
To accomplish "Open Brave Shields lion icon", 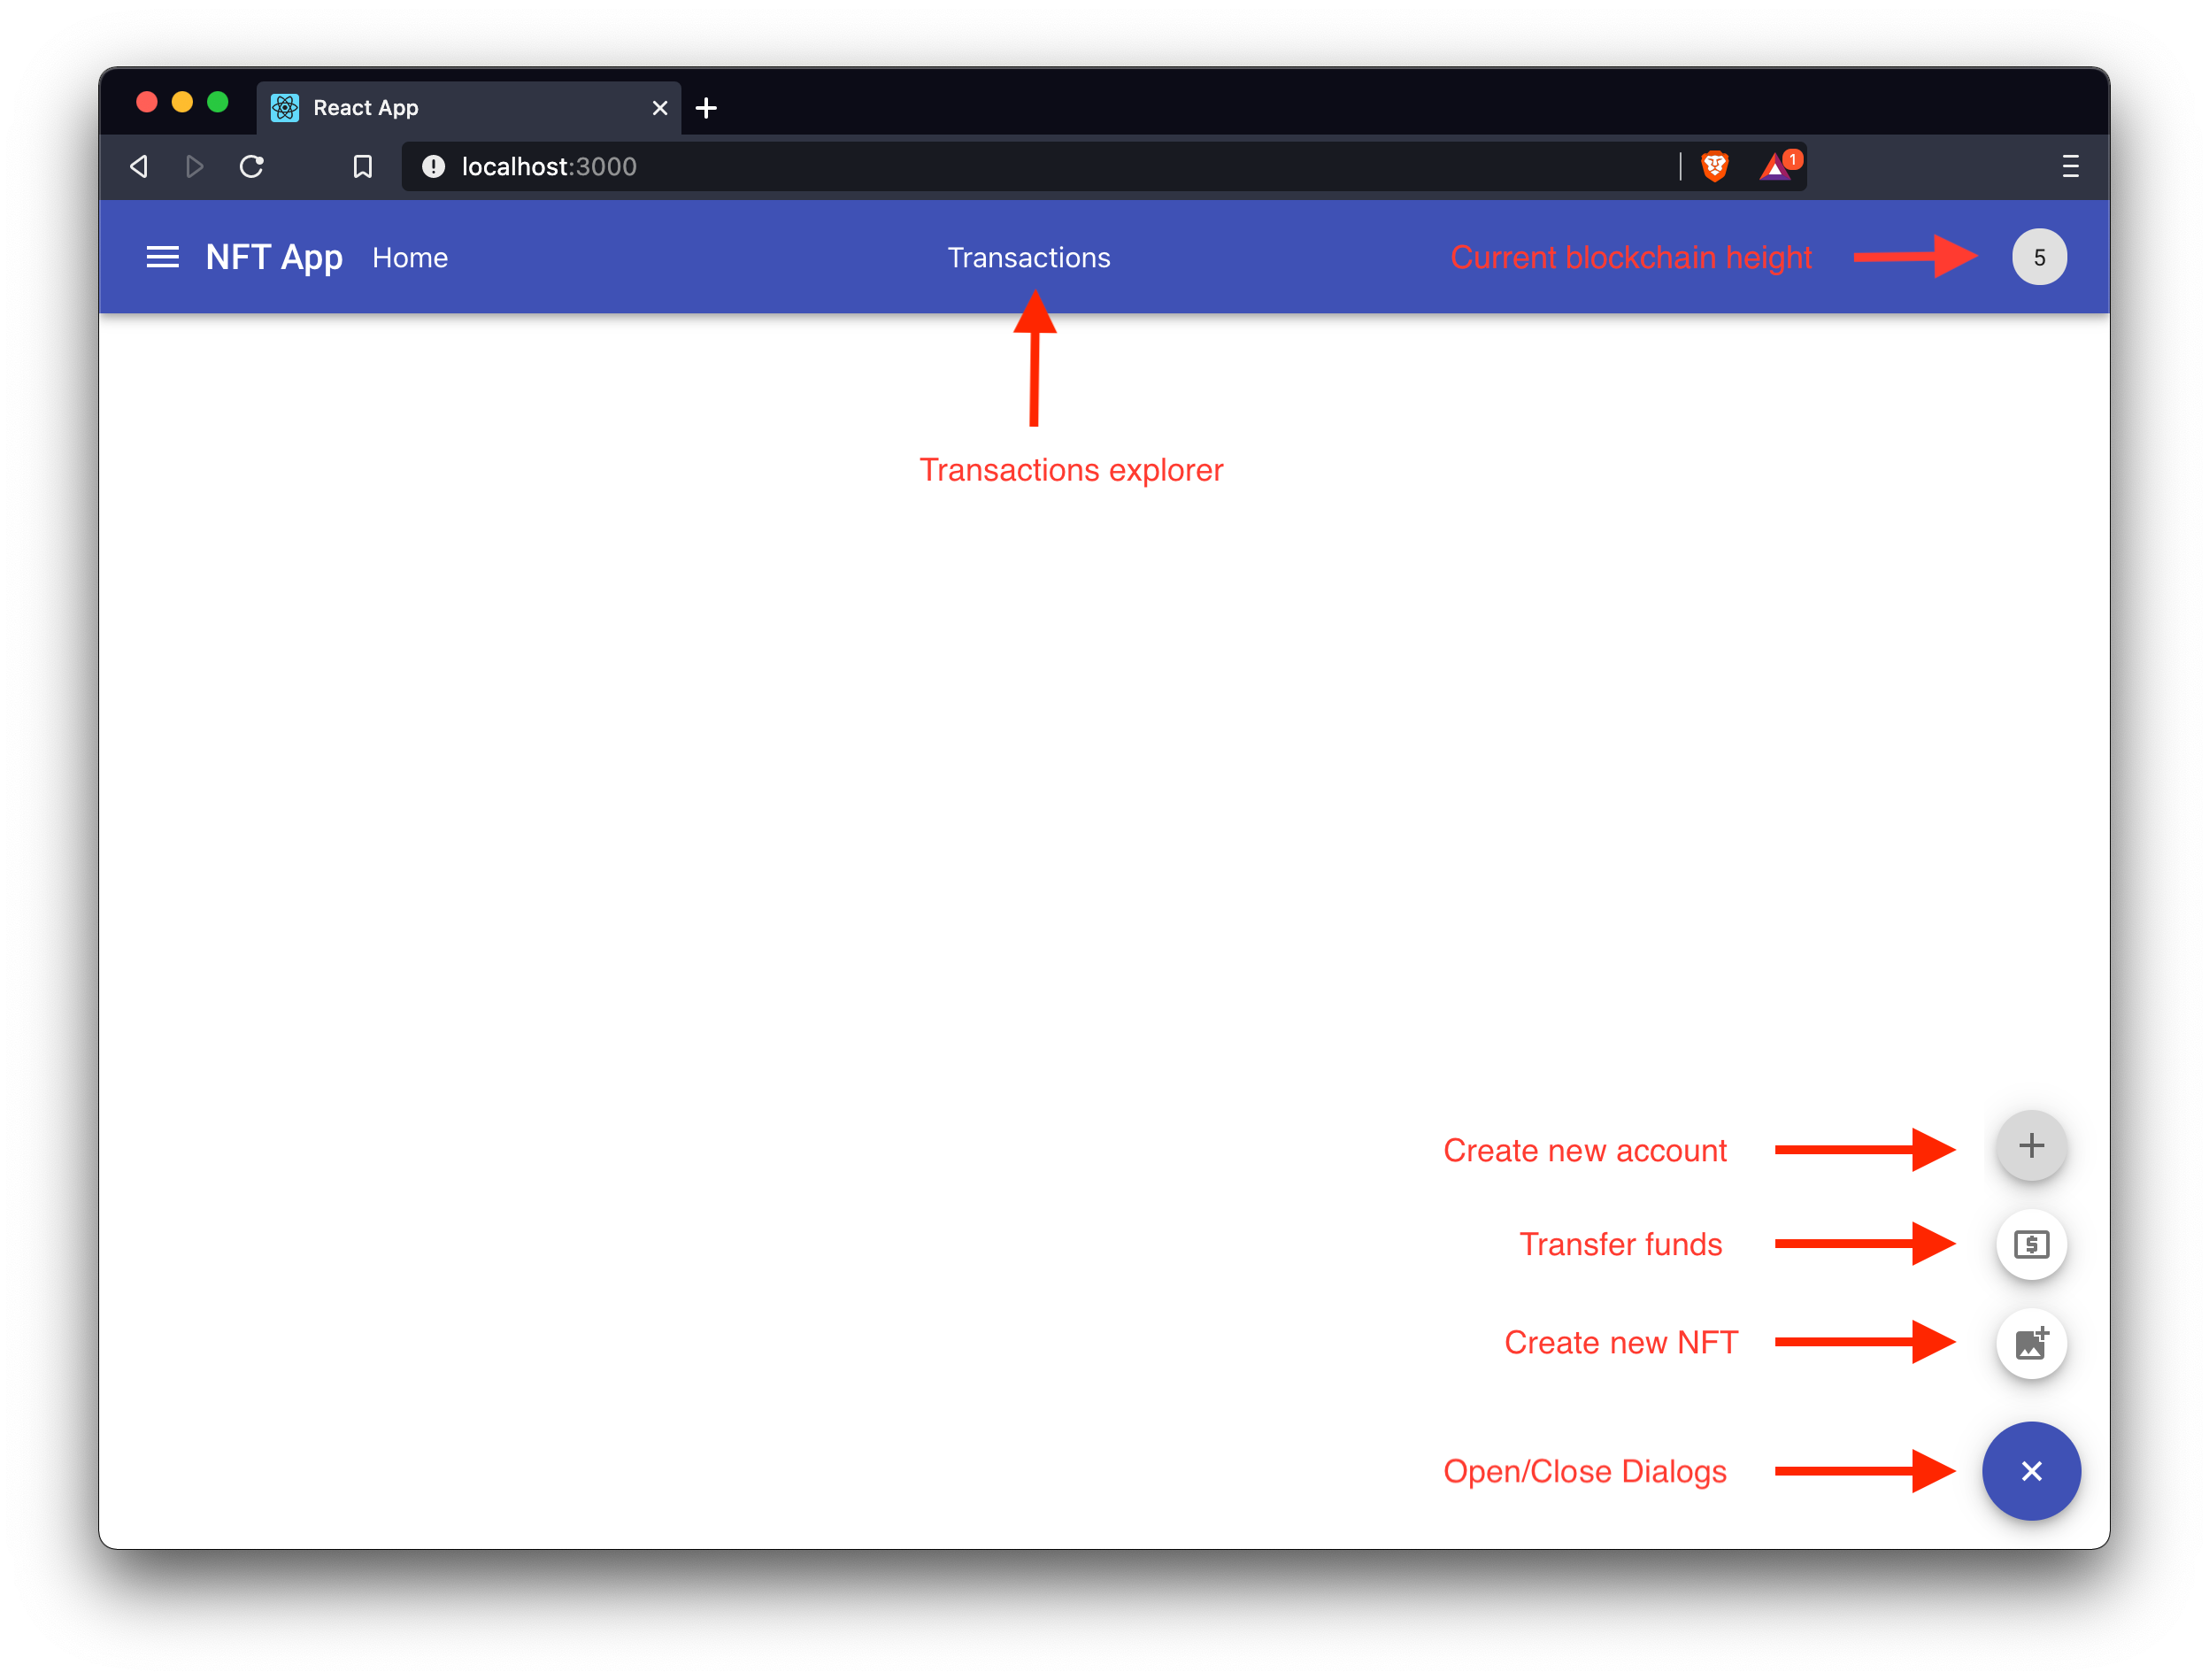I will tap(1715, 166).
